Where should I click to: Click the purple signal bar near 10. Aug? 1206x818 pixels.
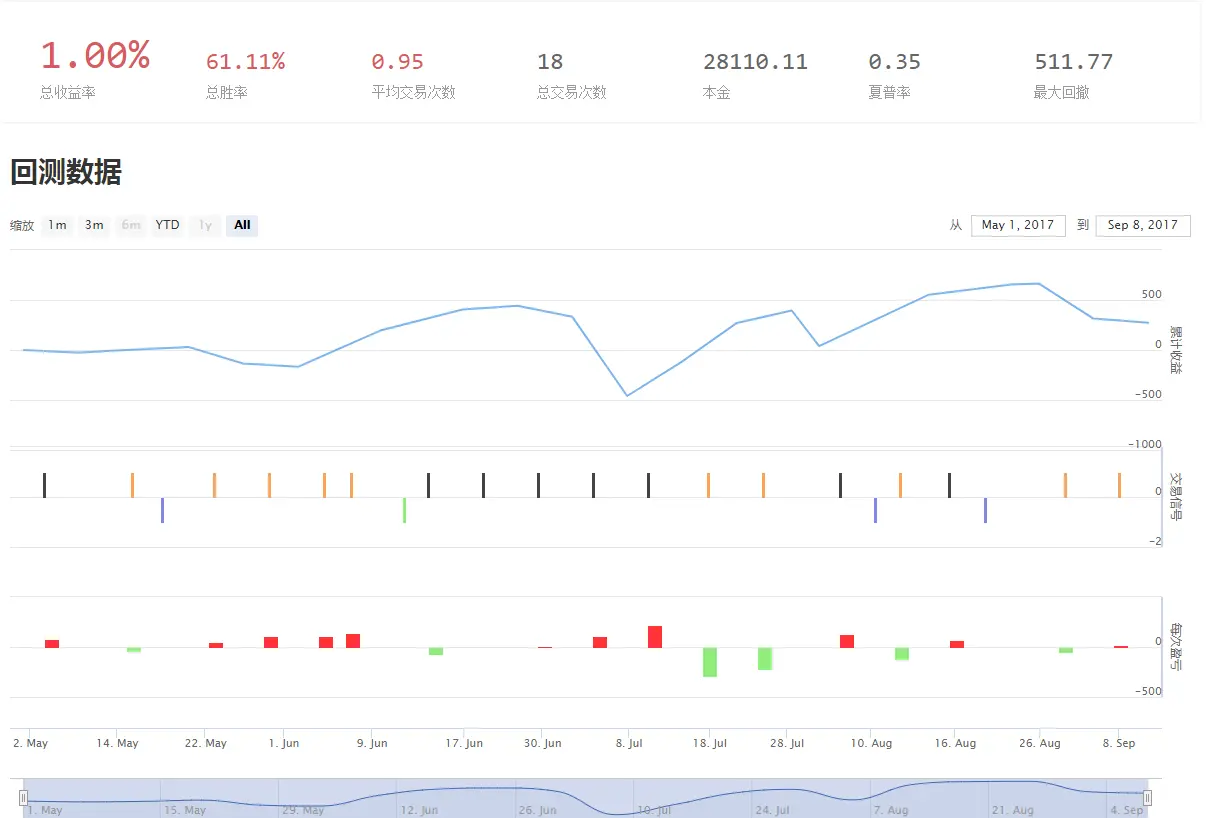[875, 510]
